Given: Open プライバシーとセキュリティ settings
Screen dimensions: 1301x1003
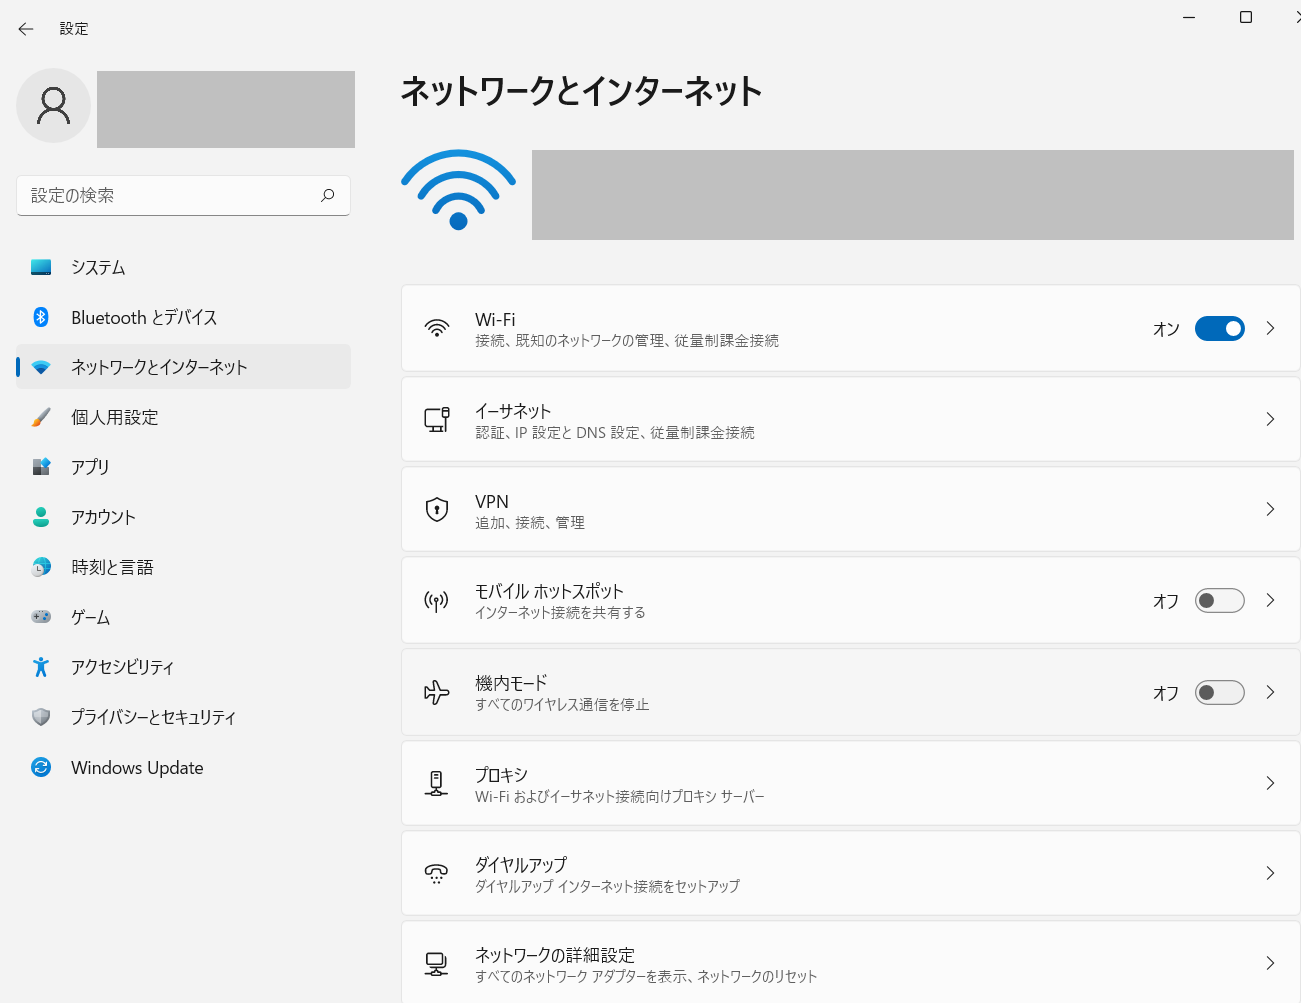Looking at the screenshot, I should (152, 717).
